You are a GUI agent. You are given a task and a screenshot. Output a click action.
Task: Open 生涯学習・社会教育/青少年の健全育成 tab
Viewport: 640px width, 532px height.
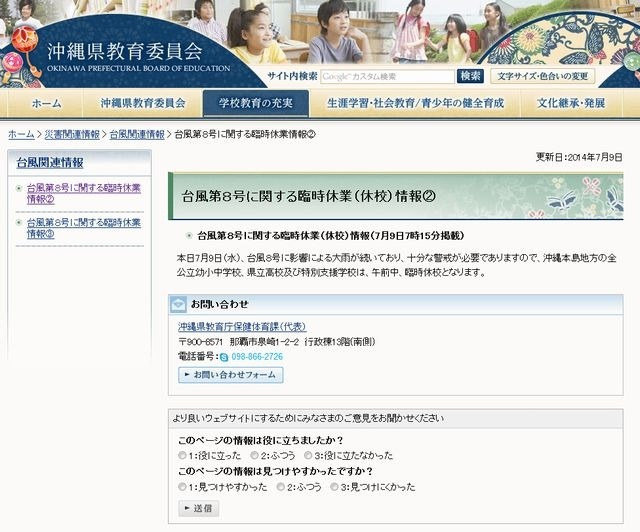pos(415,103)
